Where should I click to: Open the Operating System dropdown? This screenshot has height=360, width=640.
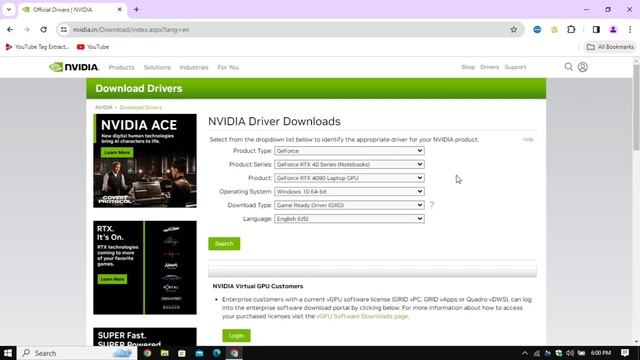click(x=349, y=191)
